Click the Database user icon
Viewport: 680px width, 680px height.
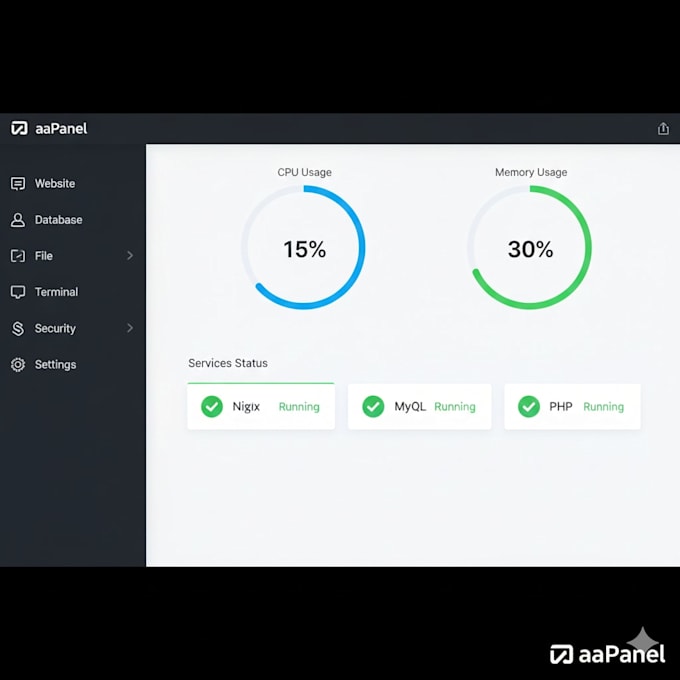pos(18,220)
